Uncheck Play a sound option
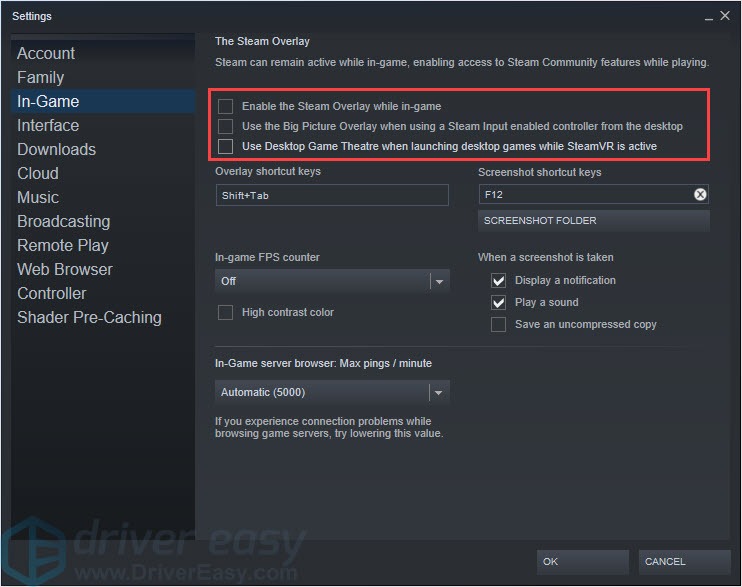This screenshot has height=587, width=742. click(498, 302)
